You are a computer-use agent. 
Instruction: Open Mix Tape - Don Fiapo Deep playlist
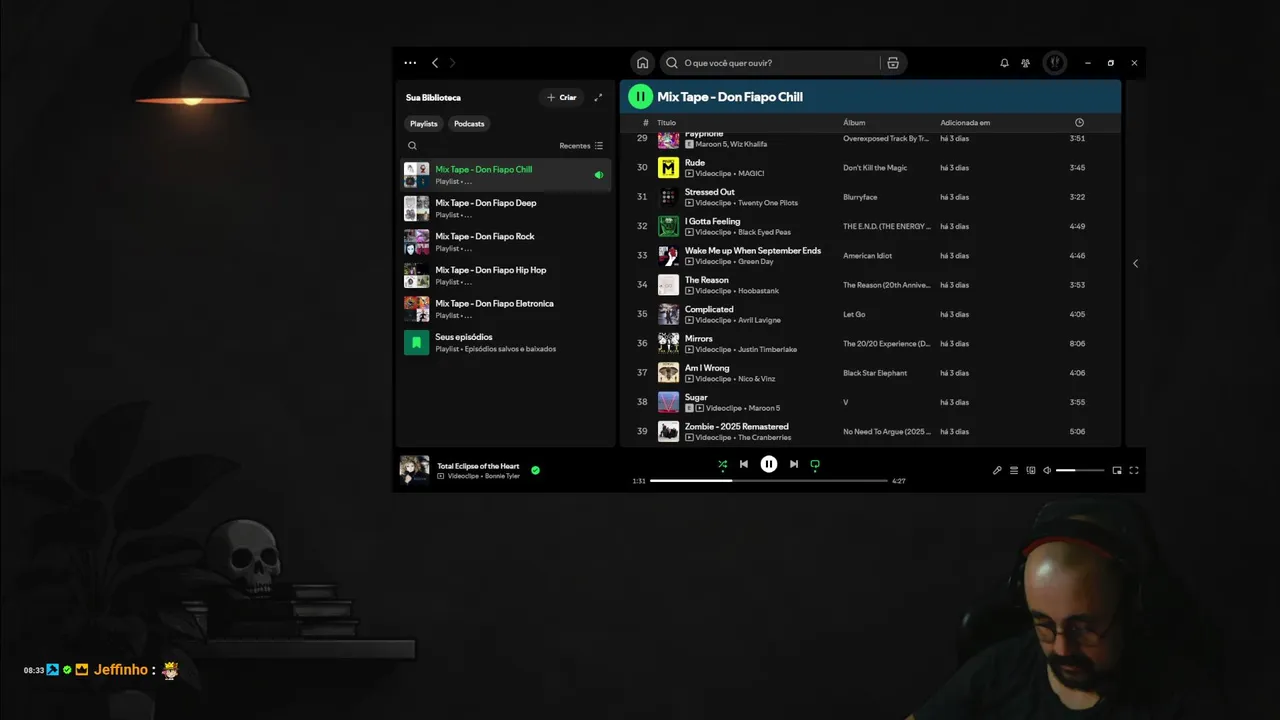coord(506,208)
